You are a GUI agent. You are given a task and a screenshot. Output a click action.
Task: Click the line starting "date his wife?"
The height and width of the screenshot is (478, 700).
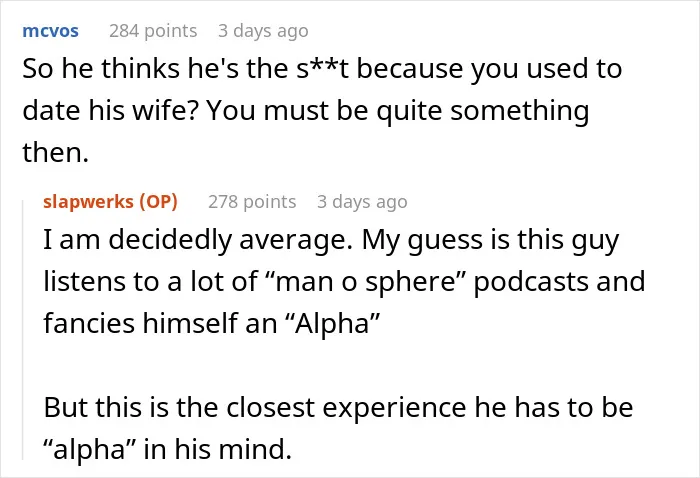click(306, 110)
